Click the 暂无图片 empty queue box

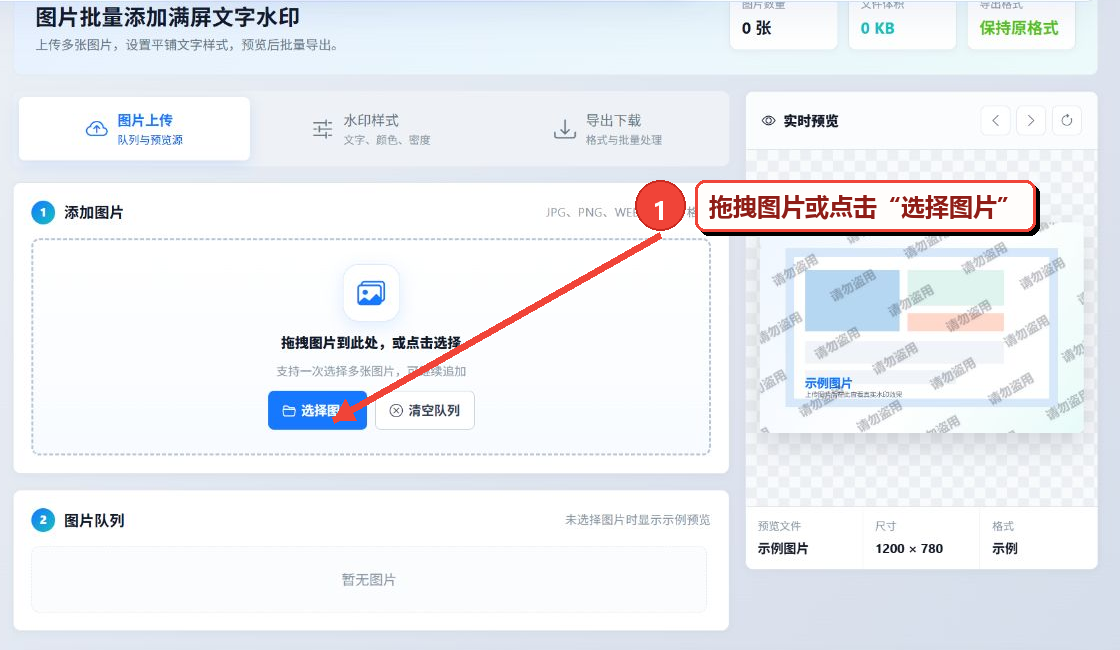pos(369,579)
